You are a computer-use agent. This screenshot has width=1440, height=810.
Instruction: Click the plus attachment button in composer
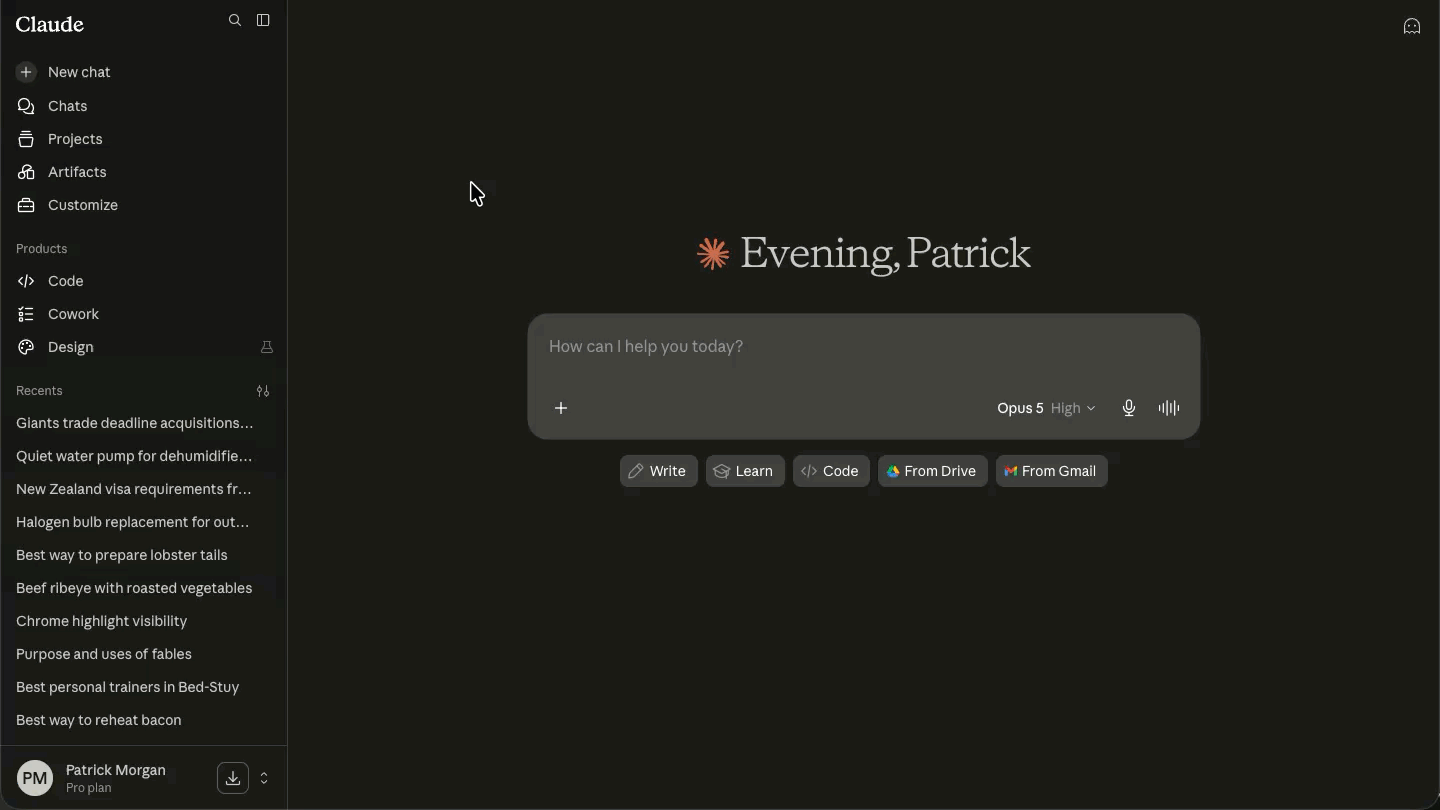(x=561, y=408)
